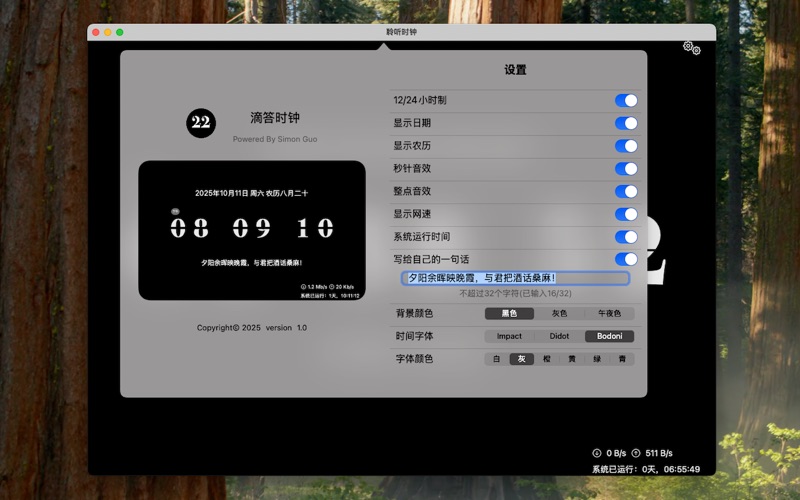This screenshot has width=800, height=500.
Task: Toggle the 显示日期 switch
Action: (x=626, y=123)
